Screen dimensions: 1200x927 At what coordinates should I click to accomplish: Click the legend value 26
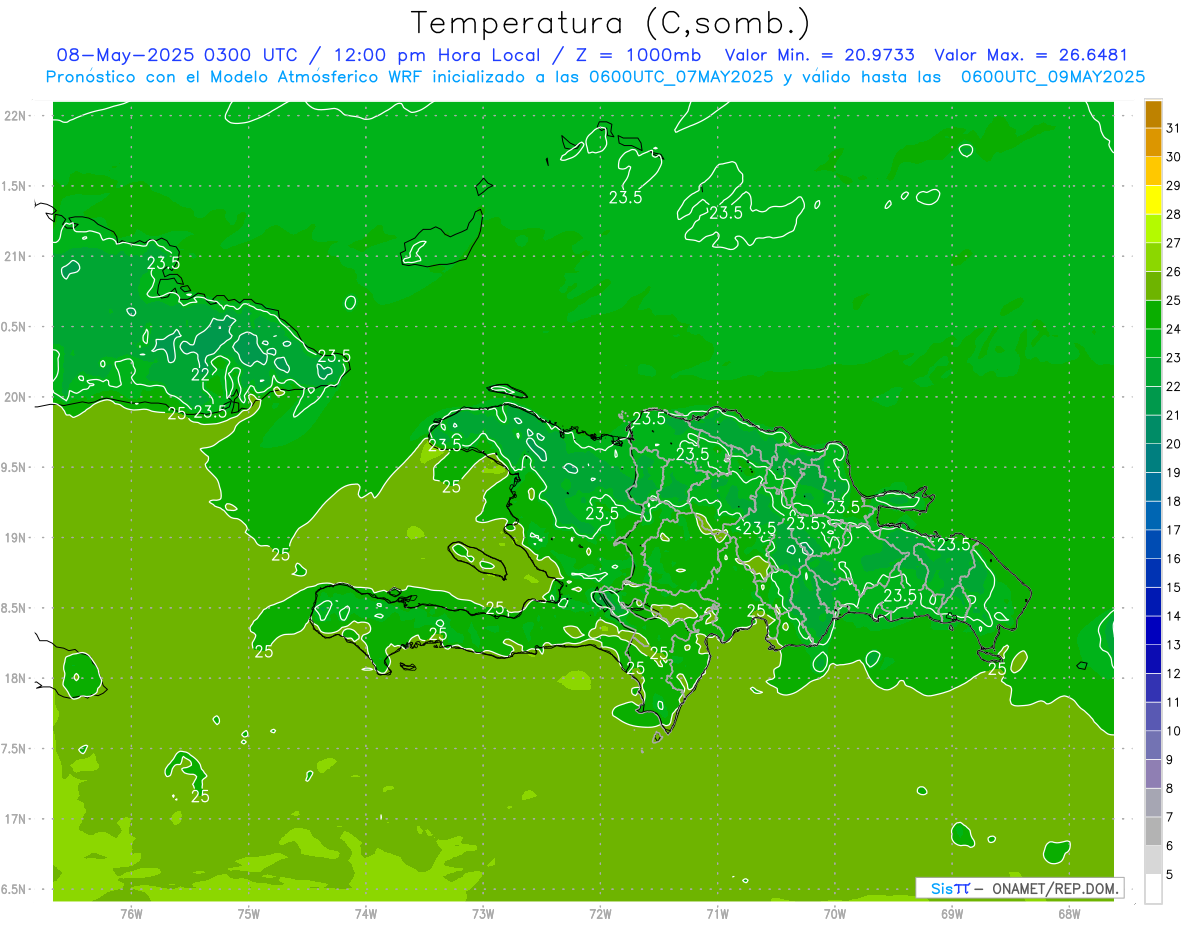click(x=1174, y=272)
